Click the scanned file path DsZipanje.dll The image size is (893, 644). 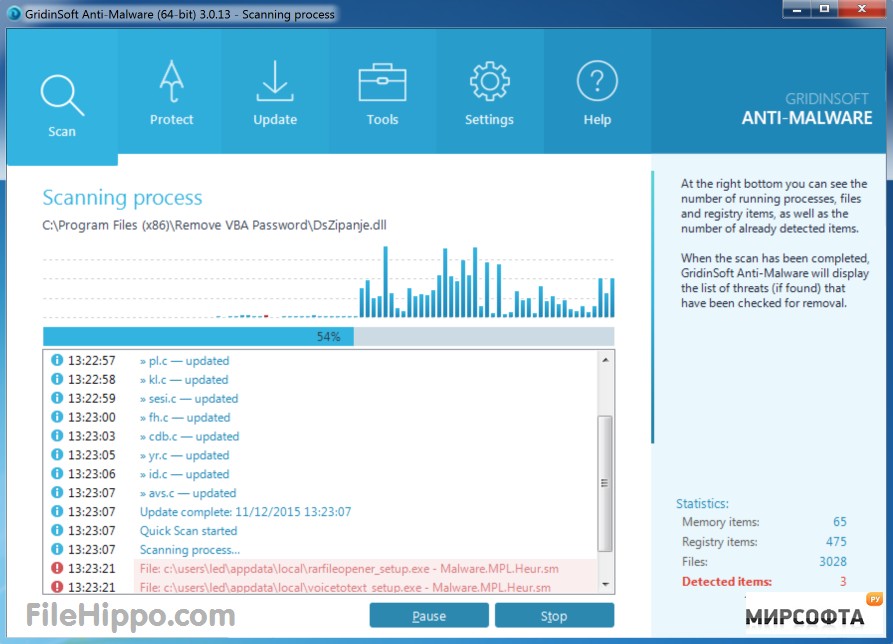click(214, 225)
